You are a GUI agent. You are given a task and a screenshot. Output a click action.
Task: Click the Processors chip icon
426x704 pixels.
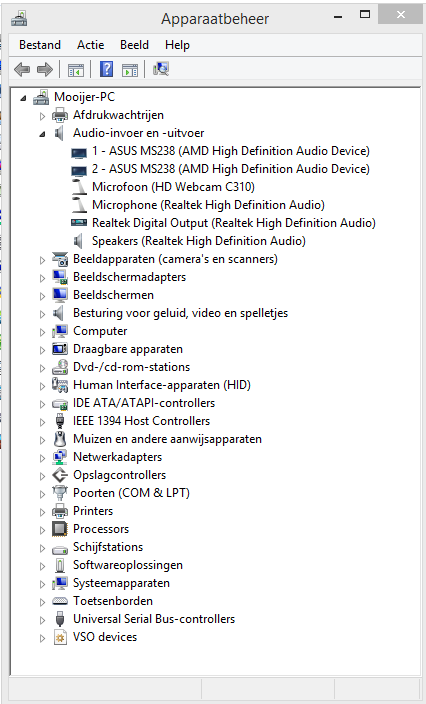coord(60,529)
